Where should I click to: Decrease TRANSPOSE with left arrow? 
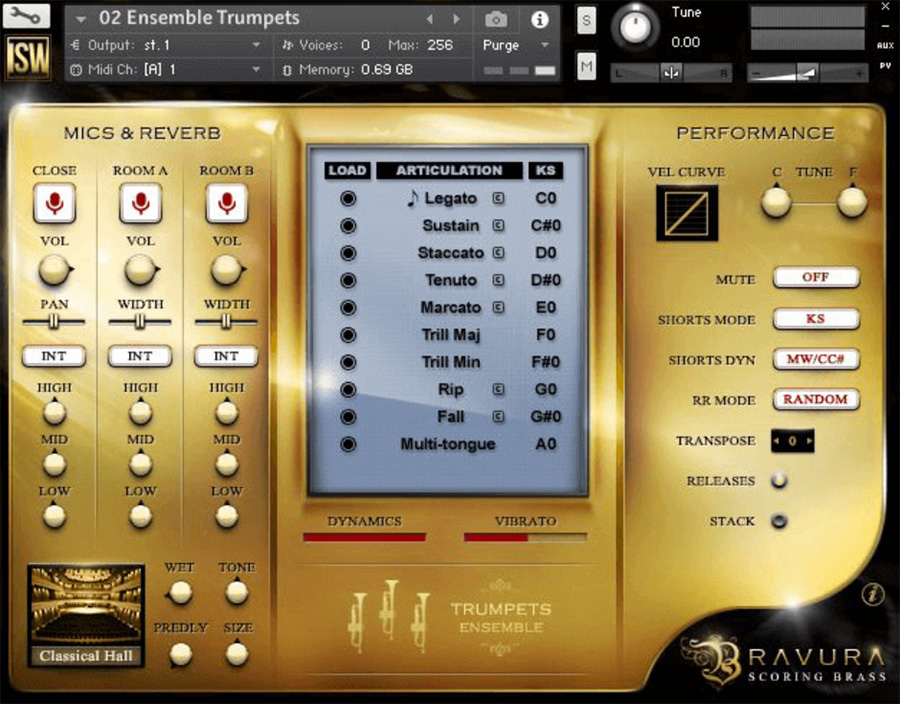[x=777, y=441]
